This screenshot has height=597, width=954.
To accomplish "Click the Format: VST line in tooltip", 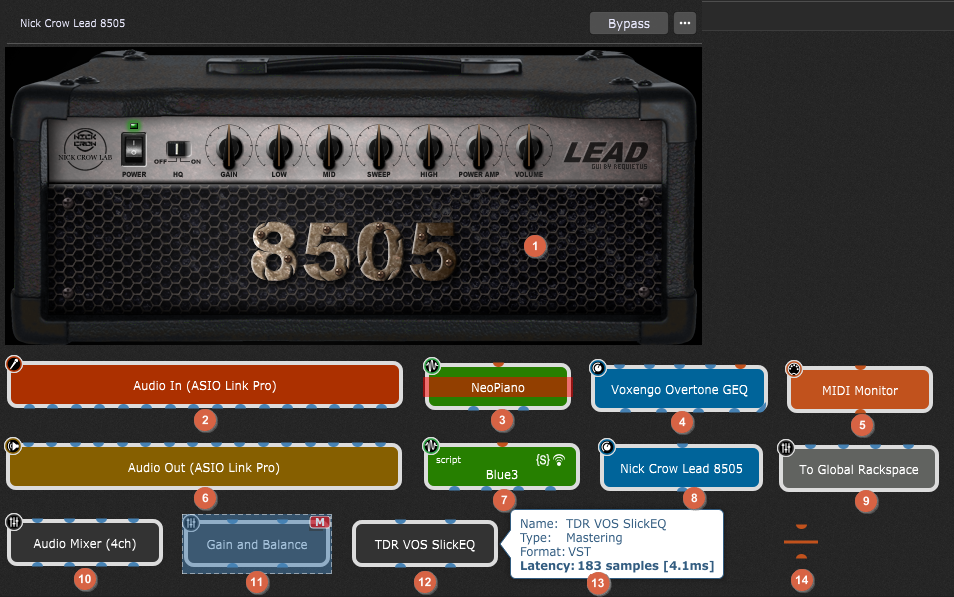I will coord(555,551).
